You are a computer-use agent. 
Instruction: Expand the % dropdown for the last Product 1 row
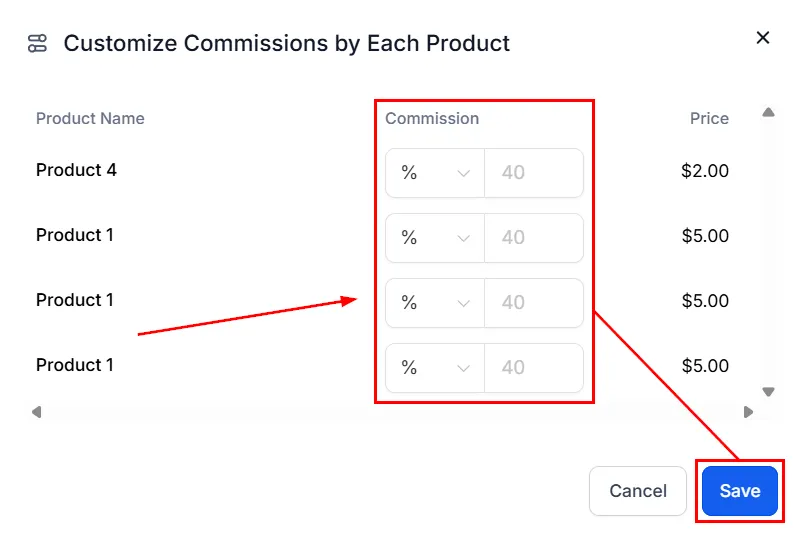pyautogui.click(x=435, y=368)
